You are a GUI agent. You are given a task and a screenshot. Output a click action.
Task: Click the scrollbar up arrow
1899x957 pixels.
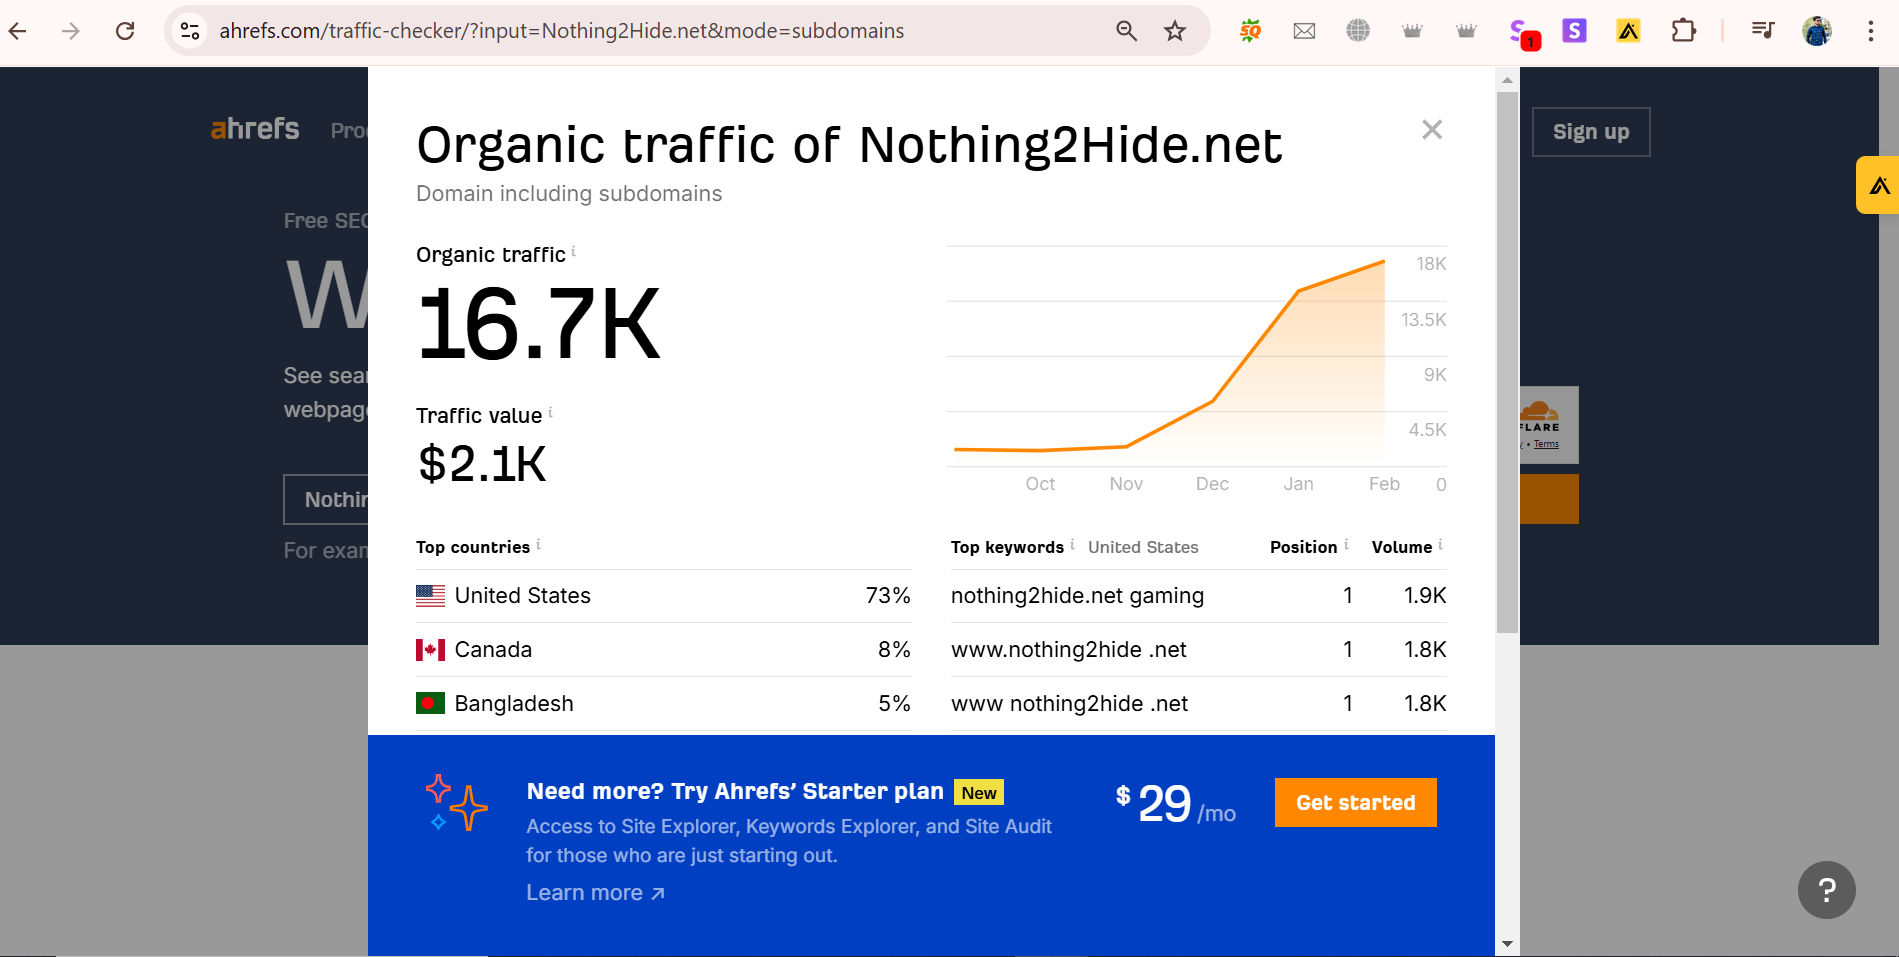coord(1507,79)
